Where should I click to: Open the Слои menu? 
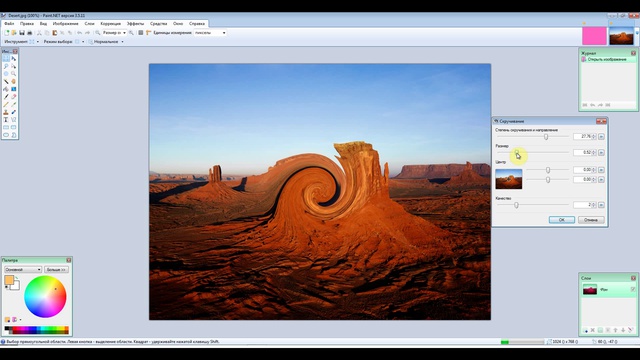pos(89,24)
